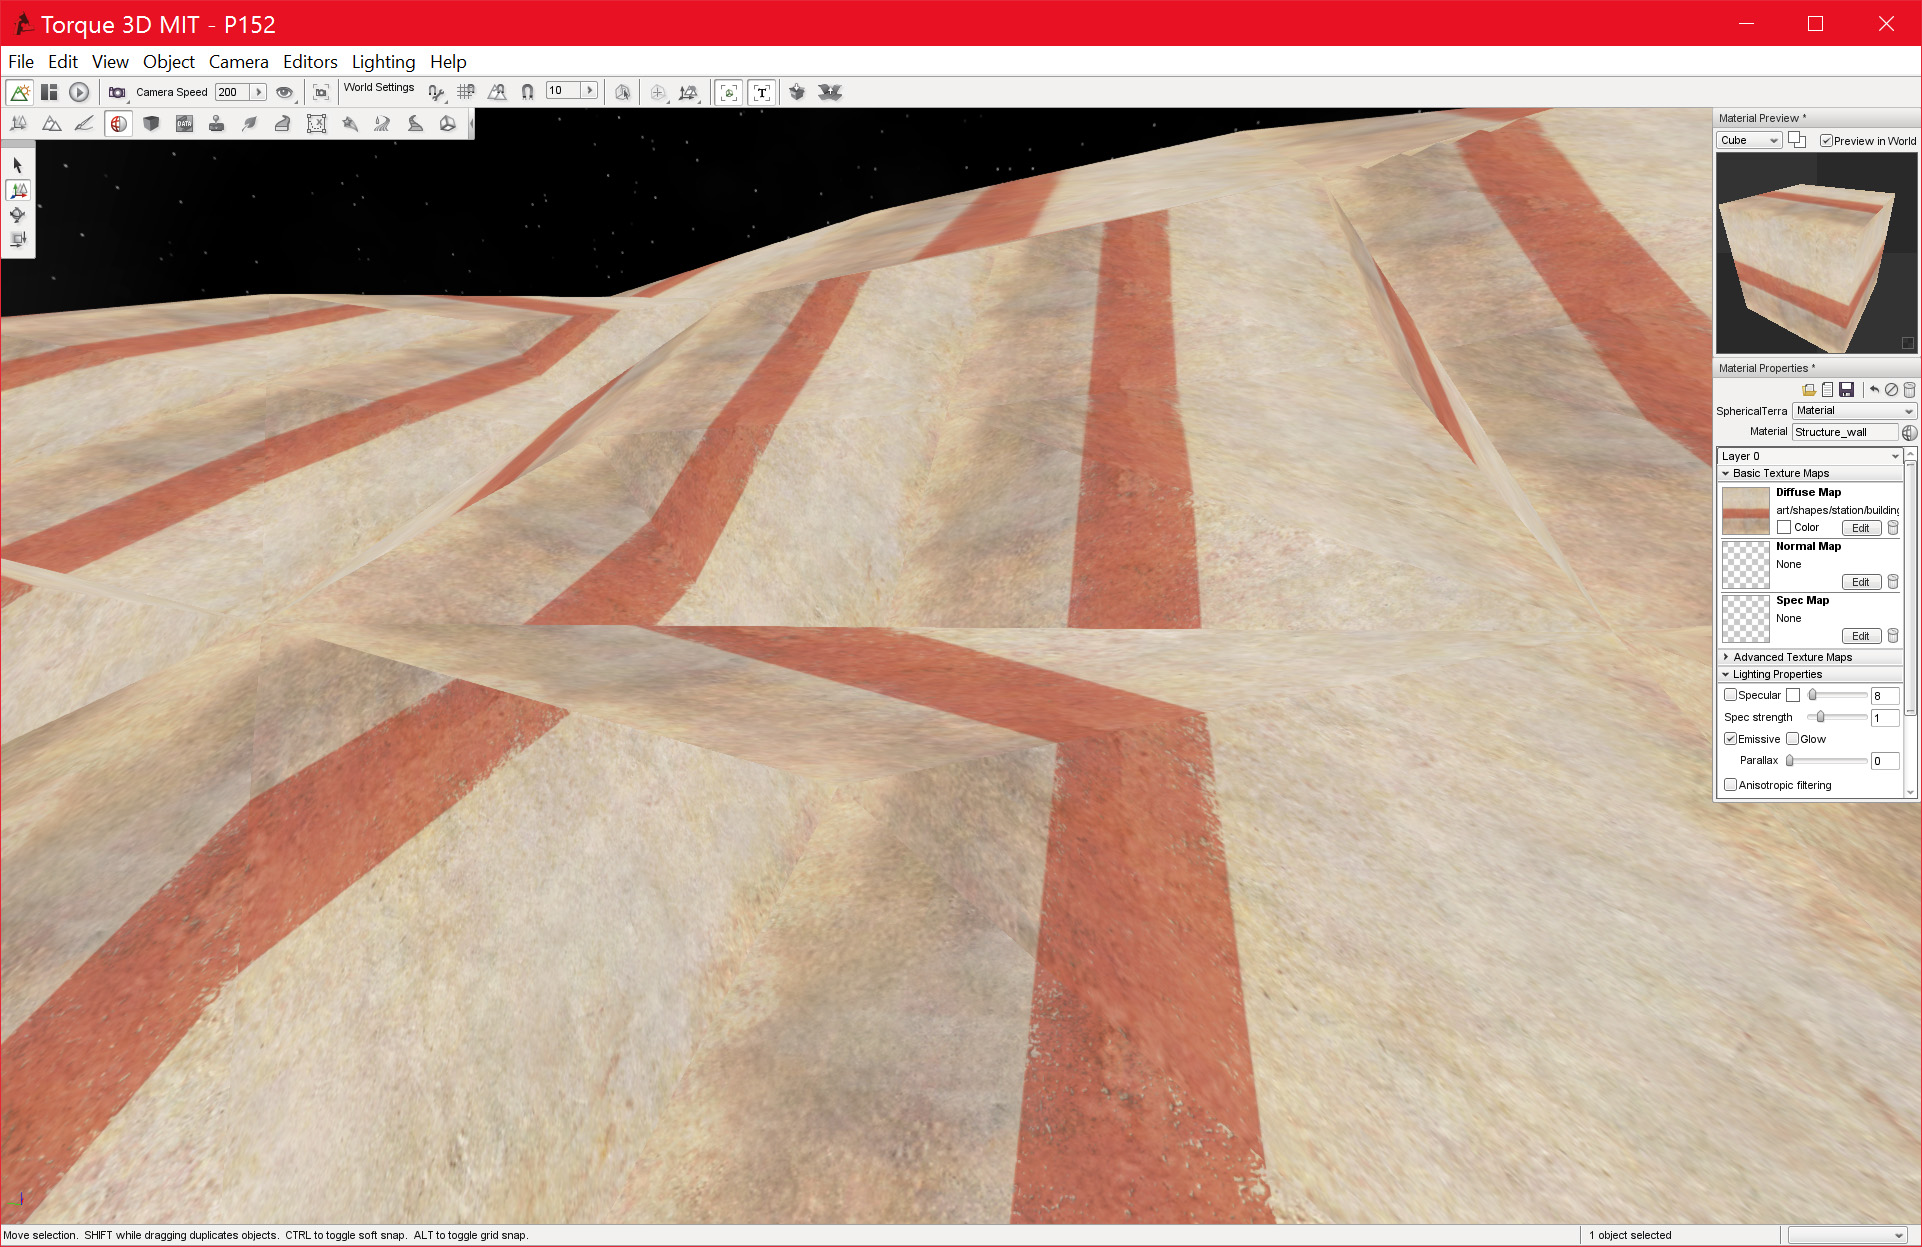Pick the Scale selection tool
Viewport: 1922px width, 1247px height.
pos(17,240)
